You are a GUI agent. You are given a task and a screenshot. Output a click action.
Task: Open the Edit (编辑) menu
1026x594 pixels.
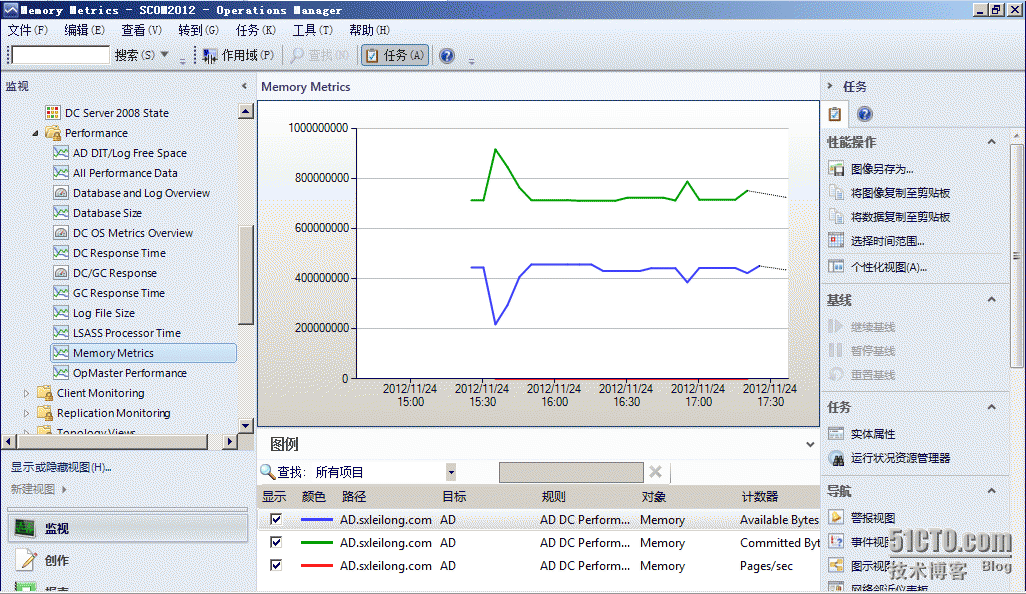(x=84, y=30)
